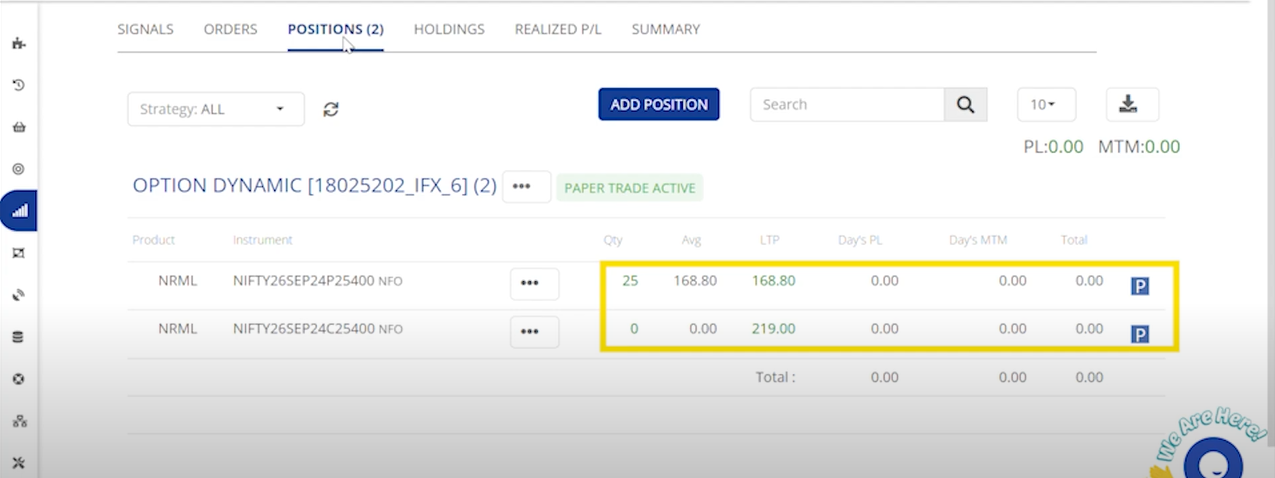Open the Strategy: ALL dropdown
This screenshot has width=1275, height=478.
pyautogui.click(x=215, y=109)
